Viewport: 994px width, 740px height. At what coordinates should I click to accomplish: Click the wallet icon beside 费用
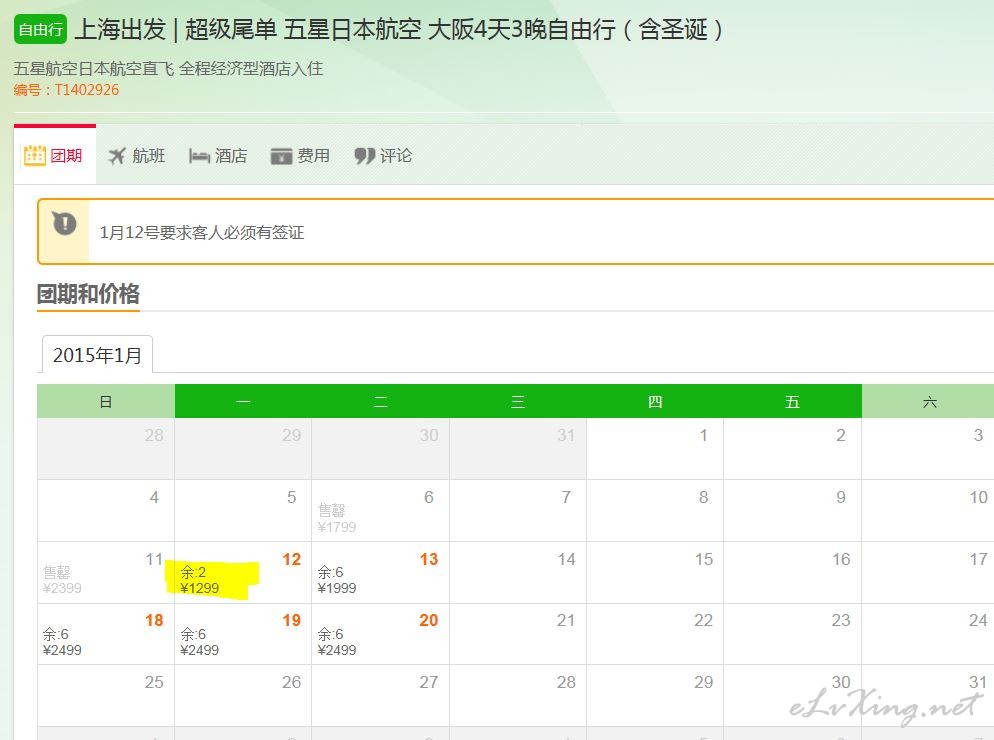pos(281,156)
